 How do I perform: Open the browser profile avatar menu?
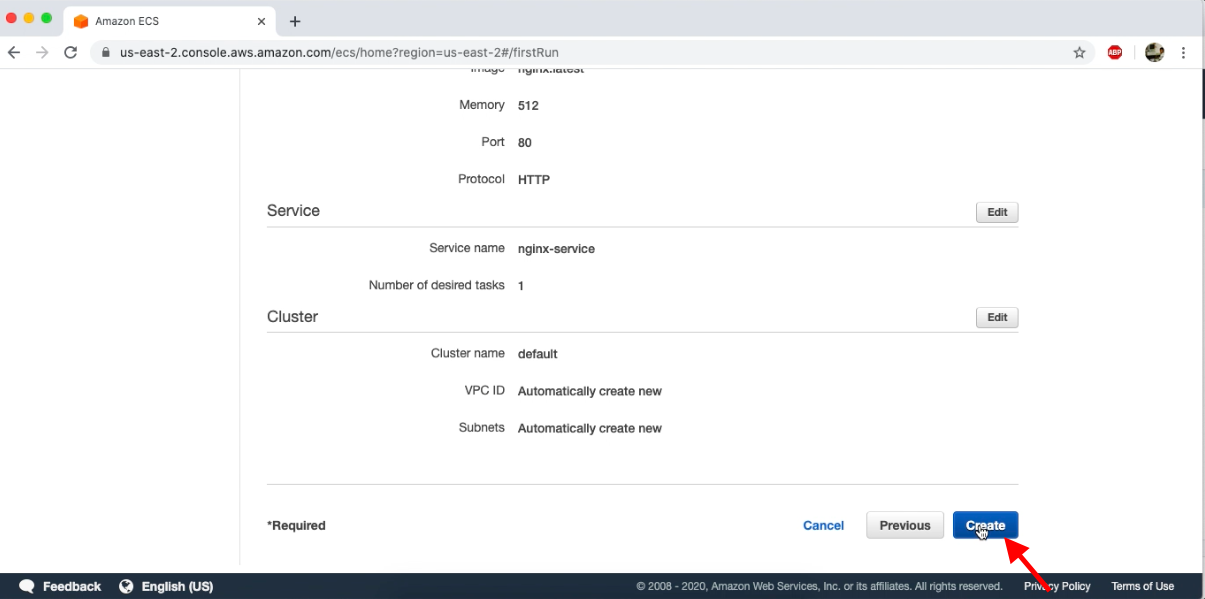click(x=1153, y=52)
